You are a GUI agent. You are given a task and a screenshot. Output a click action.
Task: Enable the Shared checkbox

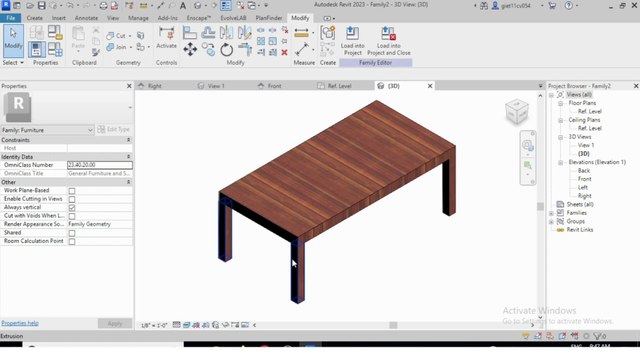pyautogui.click(x=72, y=233)
